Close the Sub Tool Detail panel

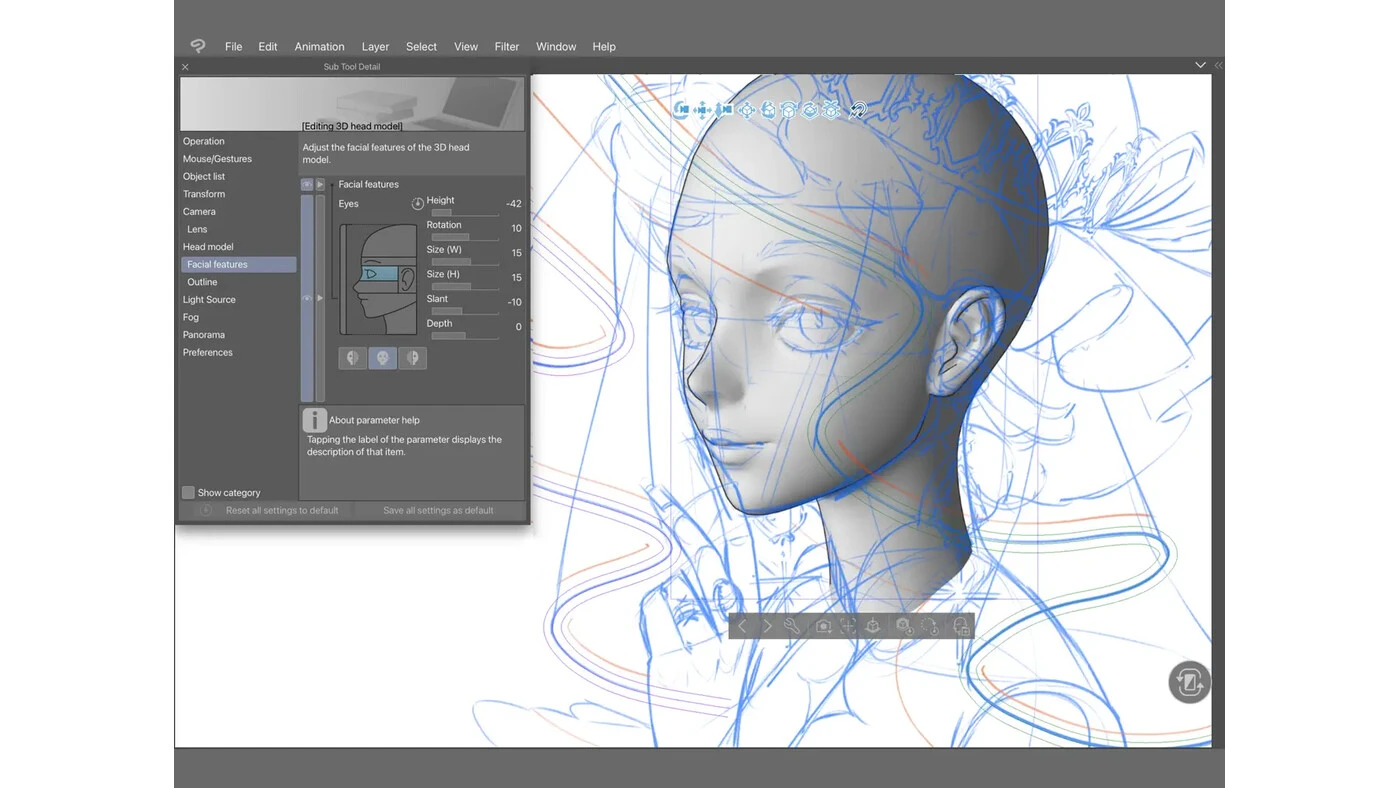185,67
